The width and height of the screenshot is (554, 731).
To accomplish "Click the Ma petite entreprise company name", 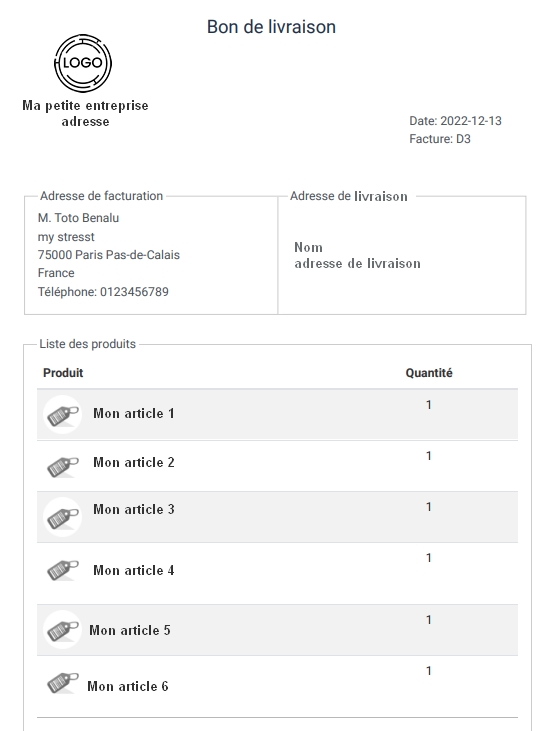I will click(x=85, y=106).
